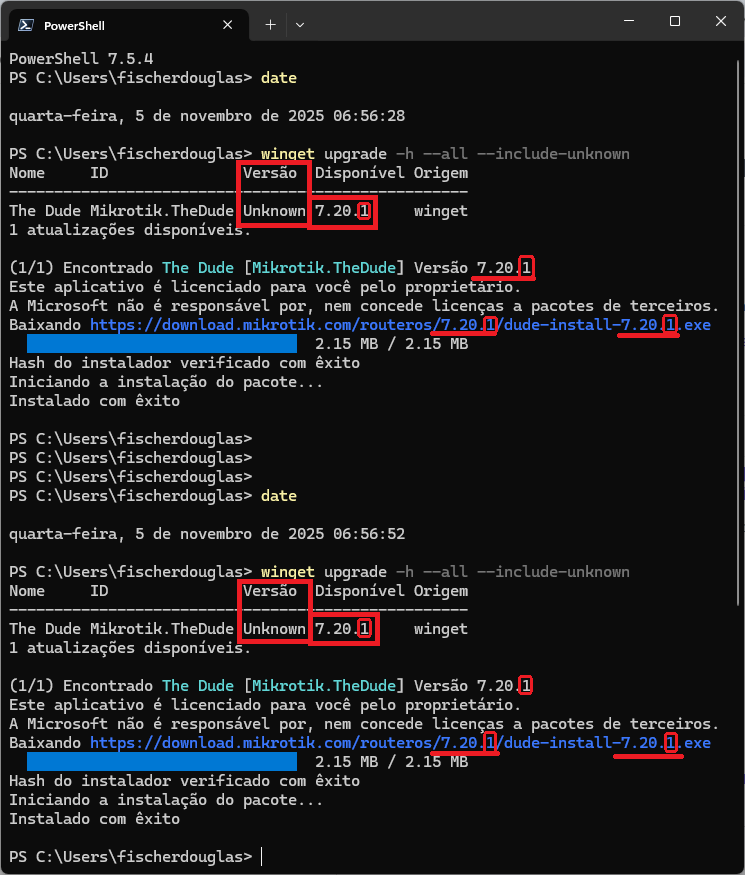Click the 'PowerShell 7.5.4' banner line
The image size is (745, 875).
tap(81, 59)
